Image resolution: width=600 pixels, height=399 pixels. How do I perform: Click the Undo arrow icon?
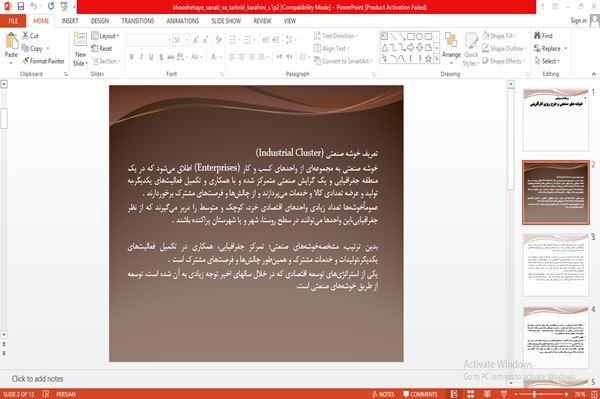pyautogui.click(x=34, y=7)
